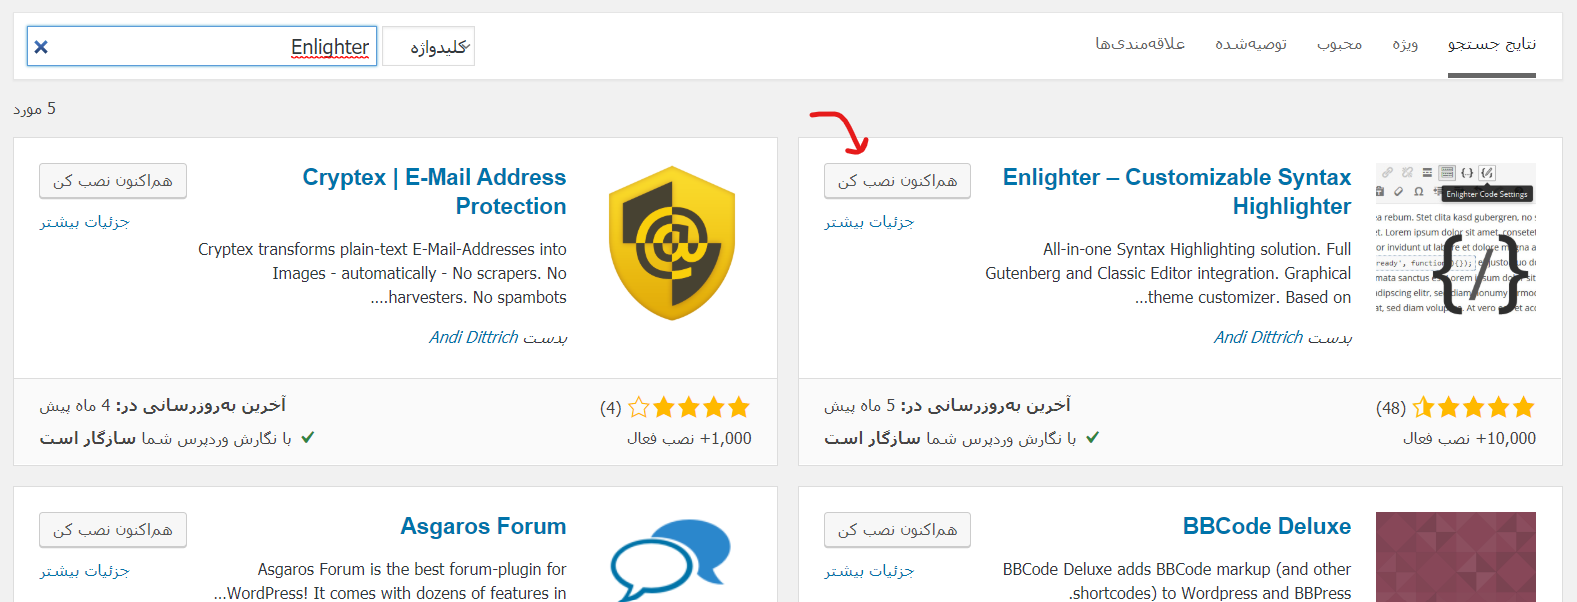Image resolution: width=1577 pixels, height=602 pixels.
Task: Install the BBCode Deluxe plugin
Action: [897, 529]
